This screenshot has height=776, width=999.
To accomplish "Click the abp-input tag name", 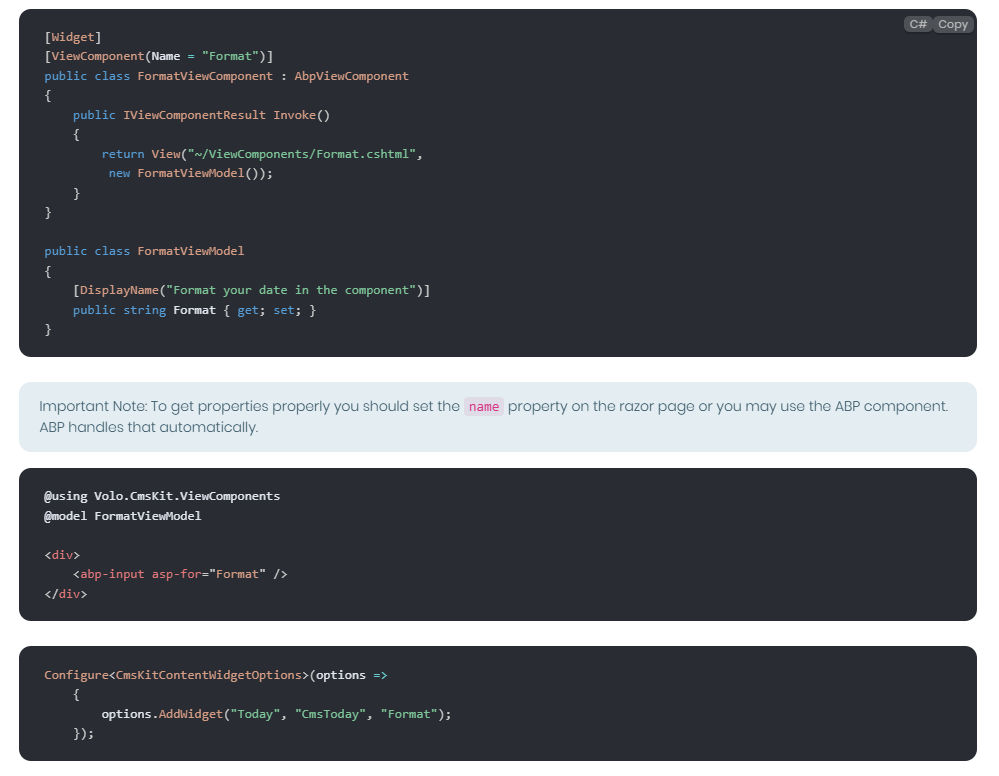I will (112, 574).
